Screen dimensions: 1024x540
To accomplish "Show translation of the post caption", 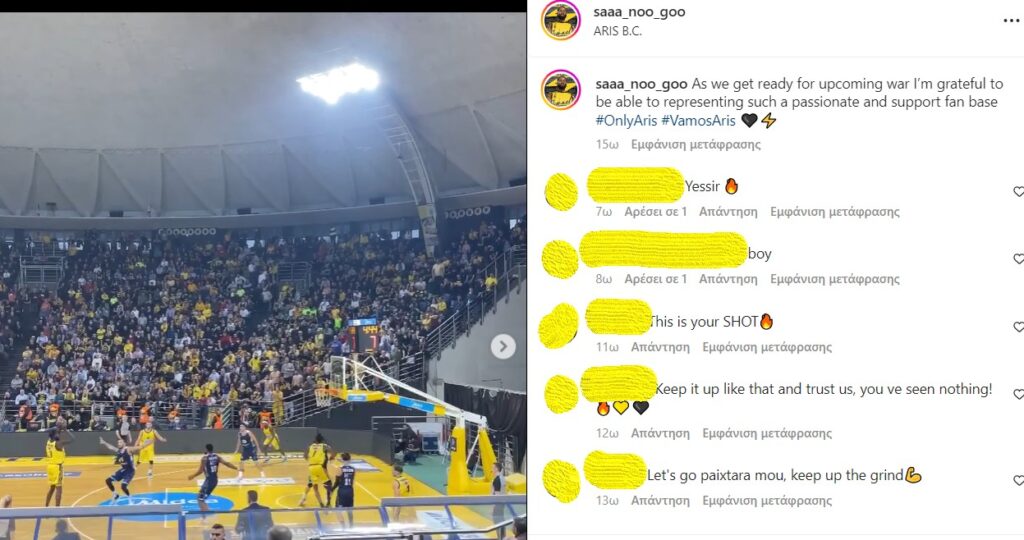I will point(696,144).
